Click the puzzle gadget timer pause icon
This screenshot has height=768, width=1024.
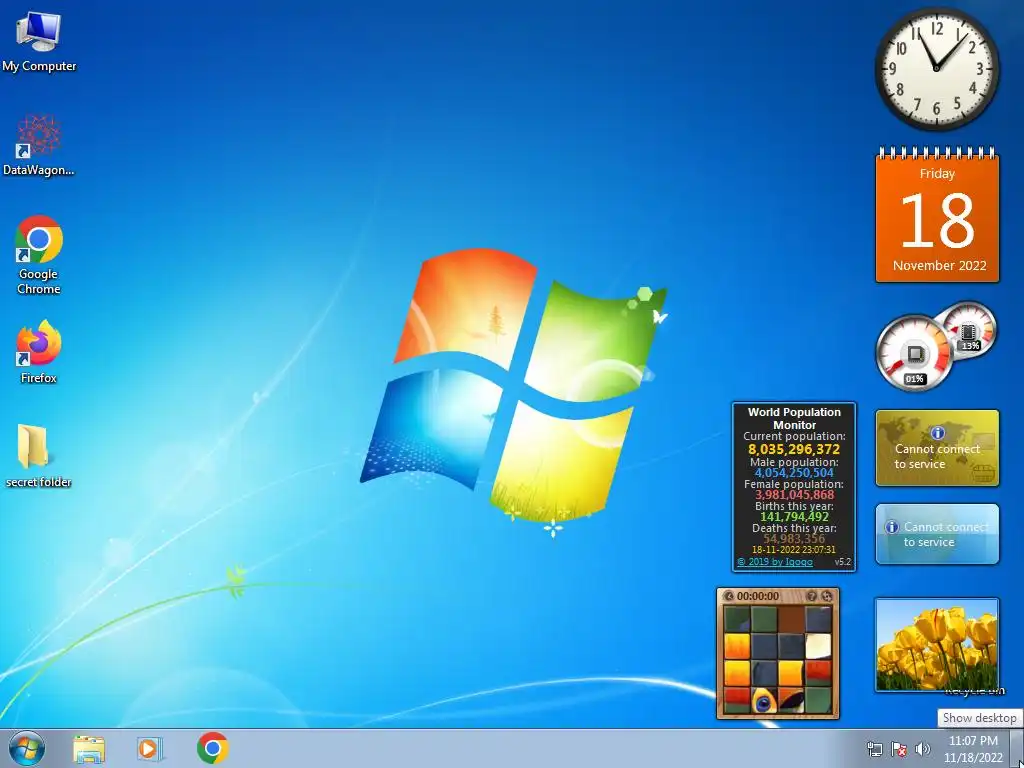click(729, 596)
